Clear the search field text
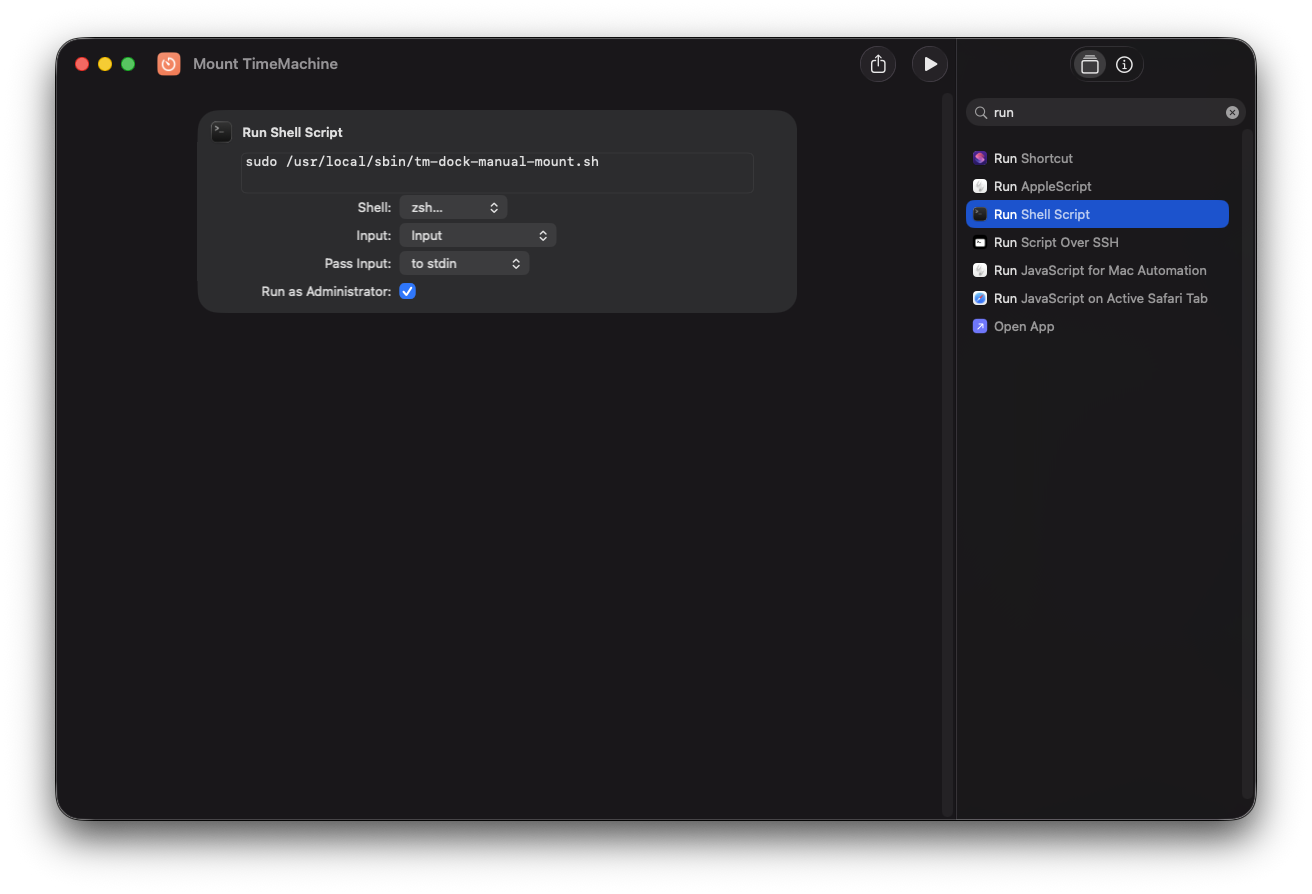1312x894 pixels. click(1232, 113)
